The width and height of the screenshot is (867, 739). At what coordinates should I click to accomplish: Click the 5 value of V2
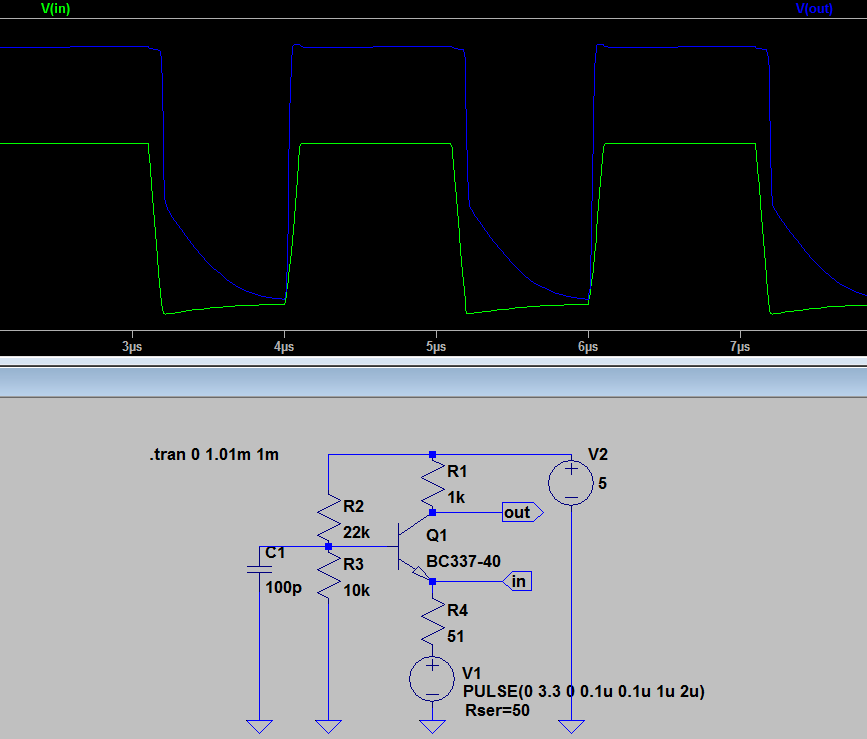point(602,483)
